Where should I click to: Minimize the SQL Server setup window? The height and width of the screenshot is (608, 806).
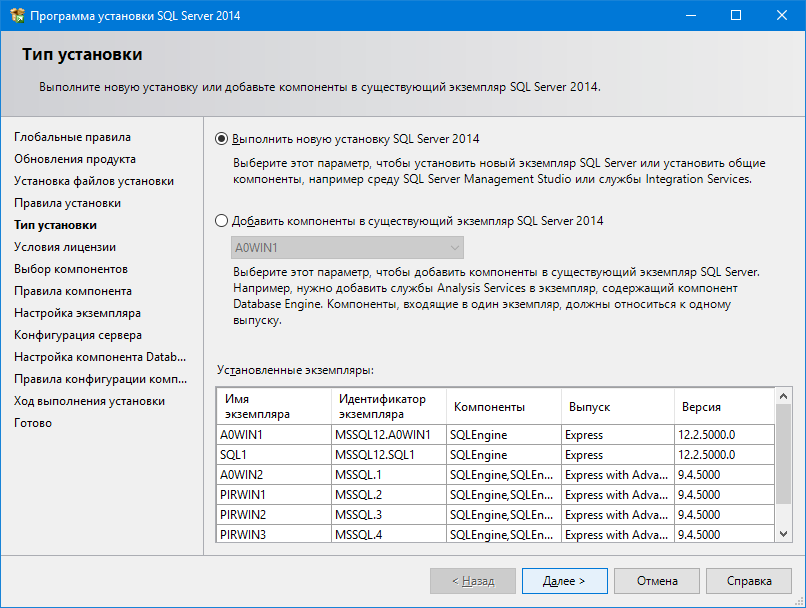point(690,16)
